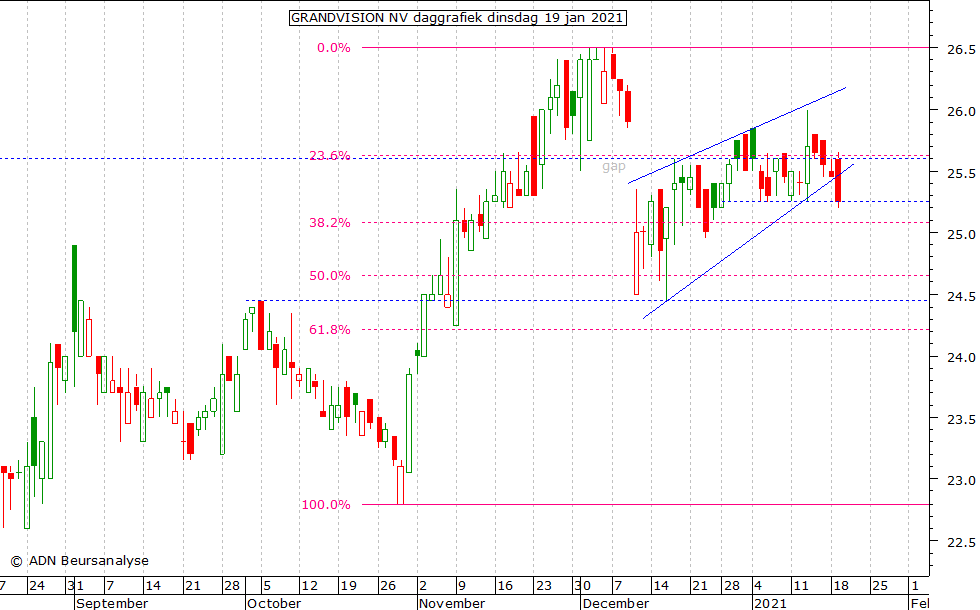The height and width of the screenshot is (610, 980).
Task: Click the October month label
Action: click(274, 603)
